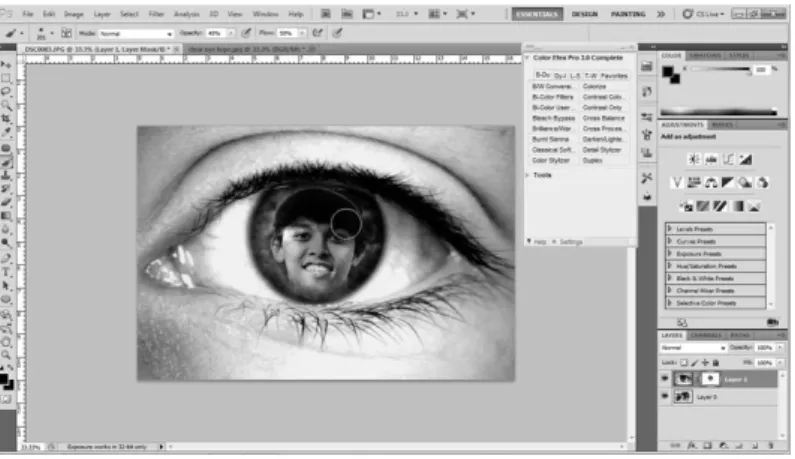Expand Exposure Presets
This screenshot has width=795, height=459.
[669, 253]
